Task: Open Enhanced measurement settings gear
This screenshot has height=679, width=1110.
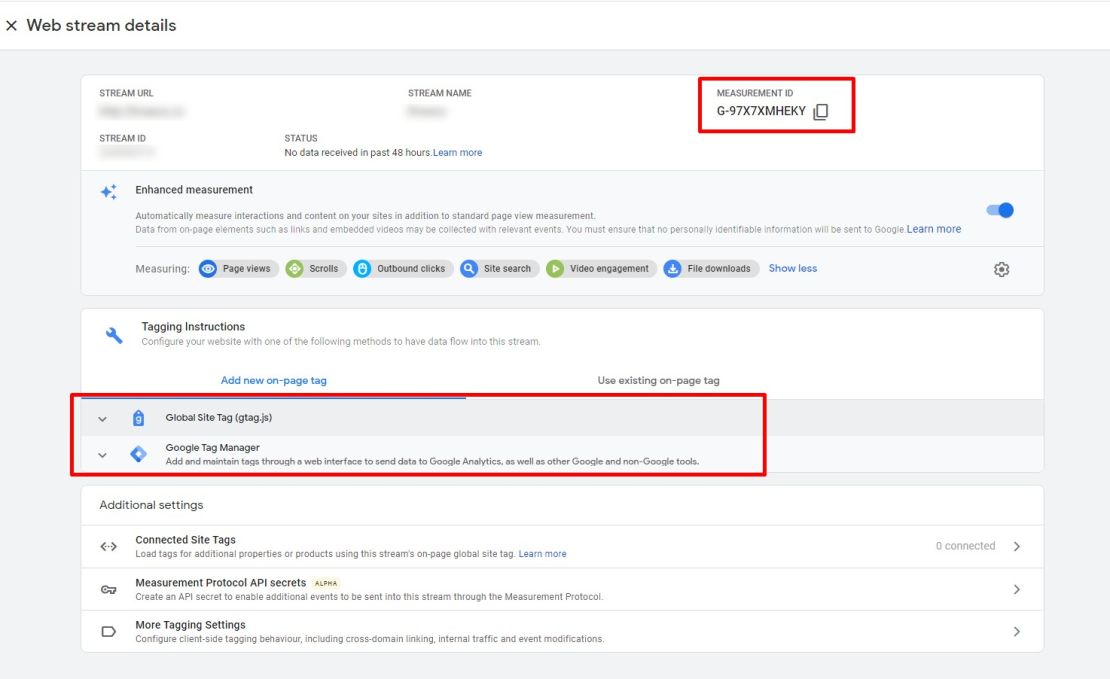Action: coord(1001,269)
